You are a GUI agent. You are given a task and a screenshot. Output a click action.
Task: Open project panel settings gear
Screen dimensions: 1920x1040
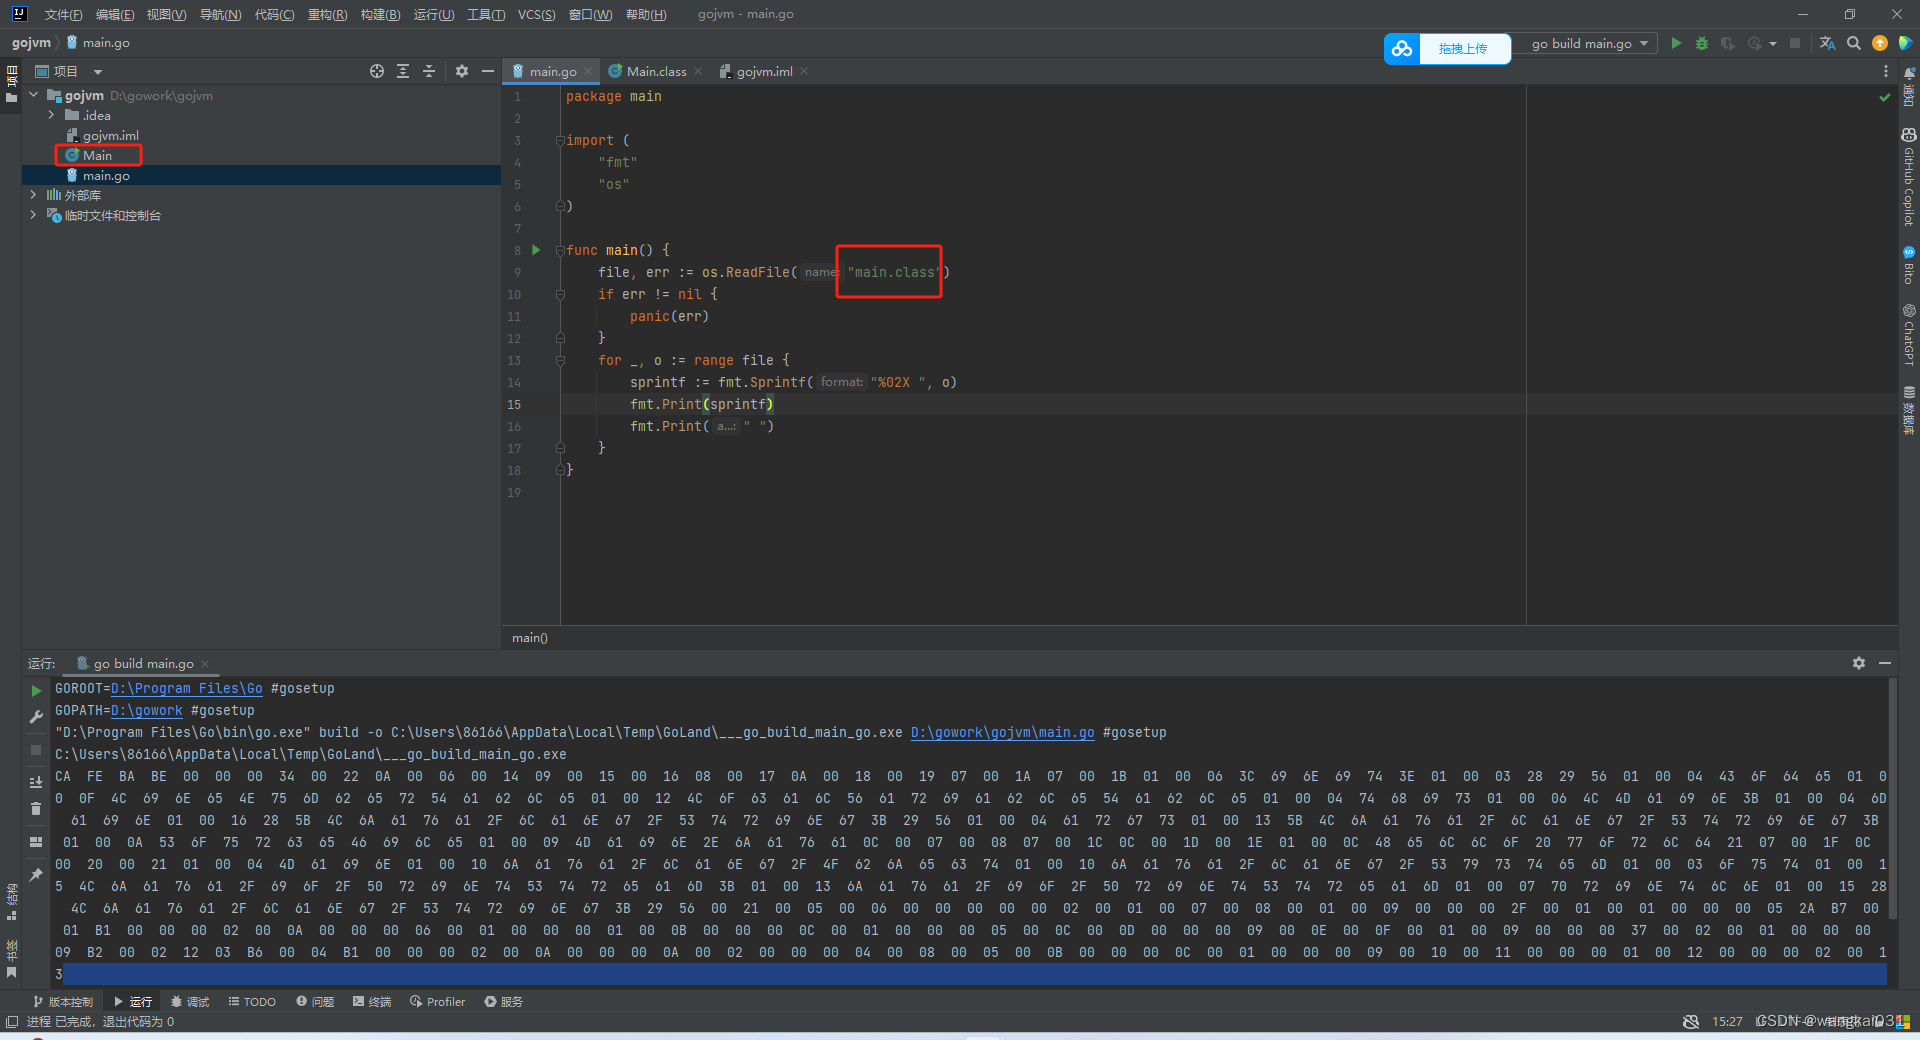pyautogui.click(x=462, y=71)
